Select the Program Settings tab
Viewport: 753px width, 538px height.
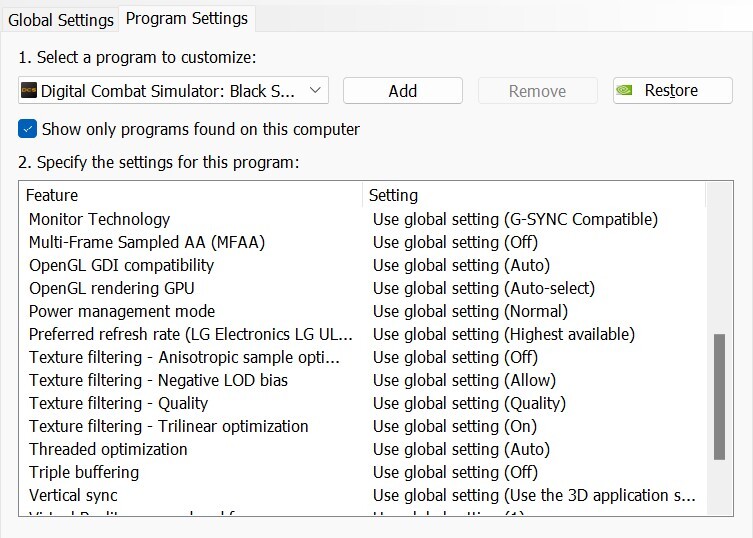[x=187, y=19]
